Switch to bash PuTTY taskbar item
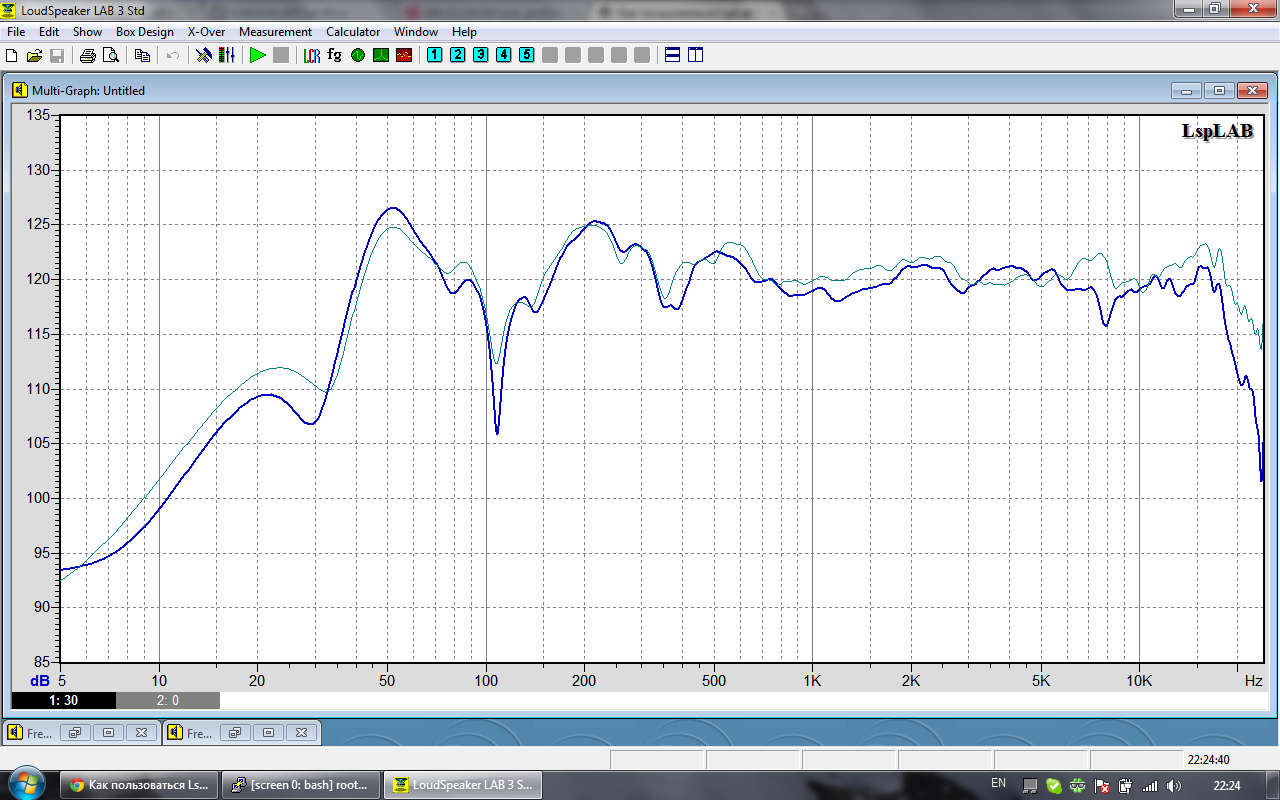1280x800 pixels. (x=301, y=785)
